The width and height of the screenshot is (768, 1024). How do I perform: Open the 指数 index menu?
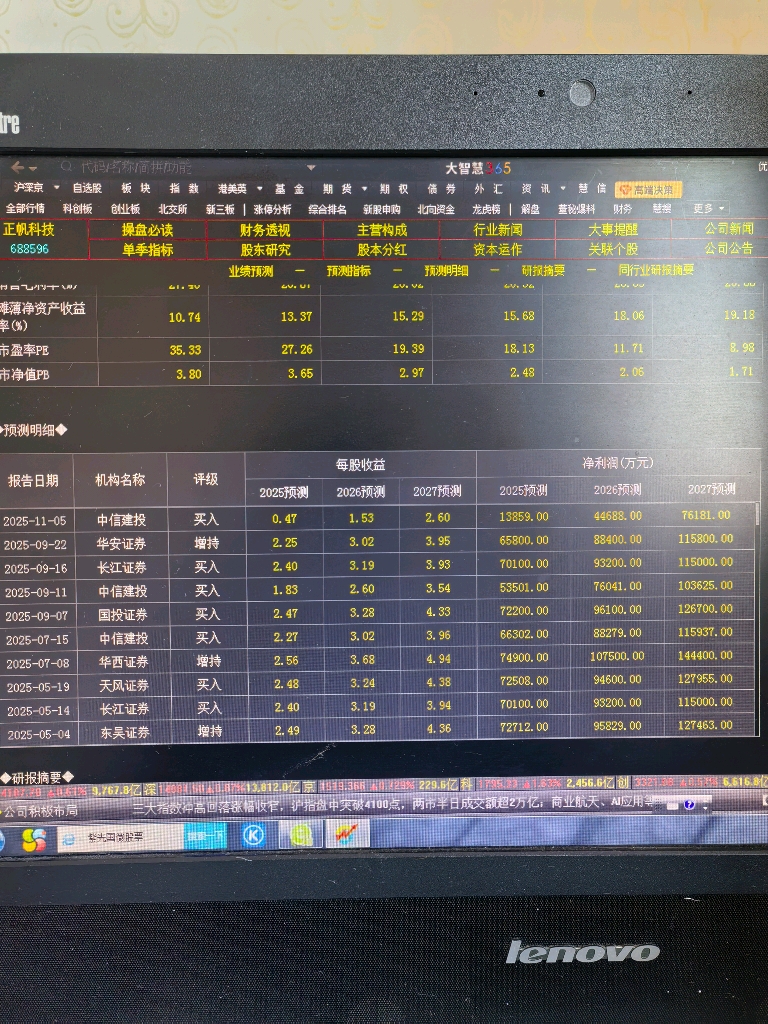[184, 188]
